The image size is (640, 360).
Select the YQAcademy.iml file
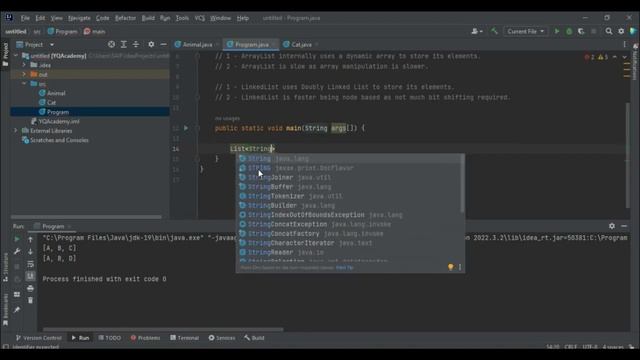(x=59, y=121)
